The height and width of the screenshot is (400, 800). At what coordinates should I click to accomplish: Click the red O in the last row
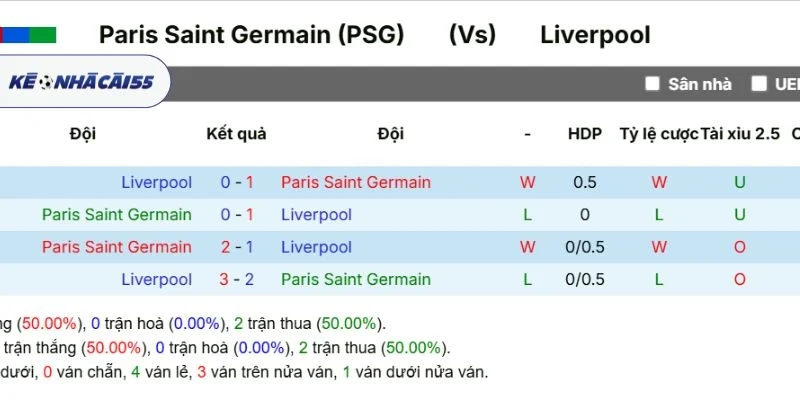[740, 280]
